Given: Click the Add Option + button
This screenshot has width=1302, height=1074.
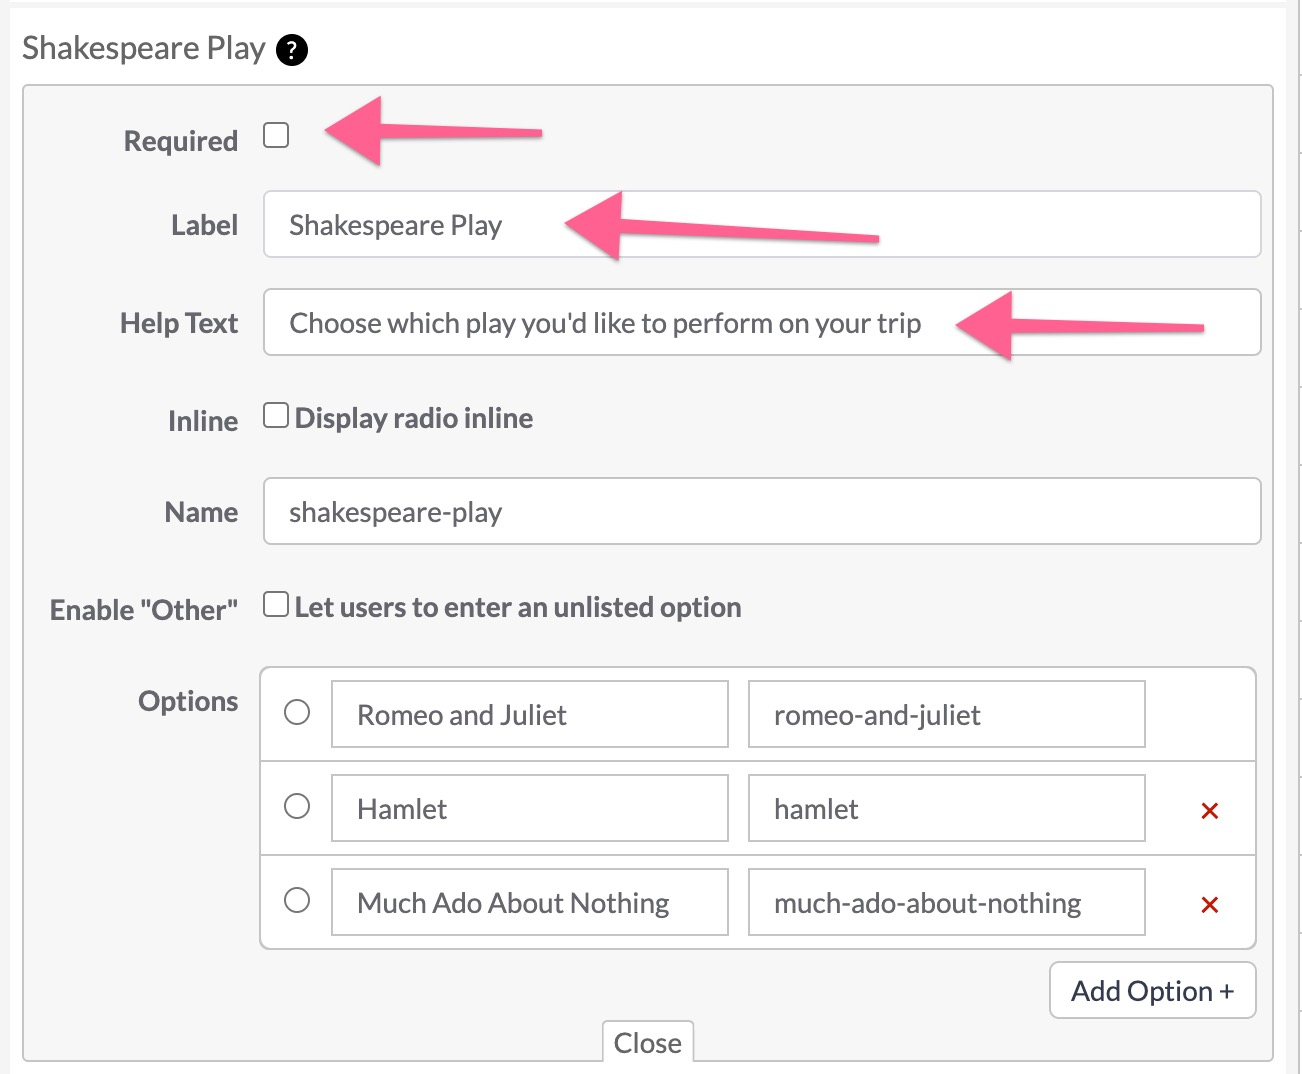Looking at the screenshot, I should [x=1152, y=990].
